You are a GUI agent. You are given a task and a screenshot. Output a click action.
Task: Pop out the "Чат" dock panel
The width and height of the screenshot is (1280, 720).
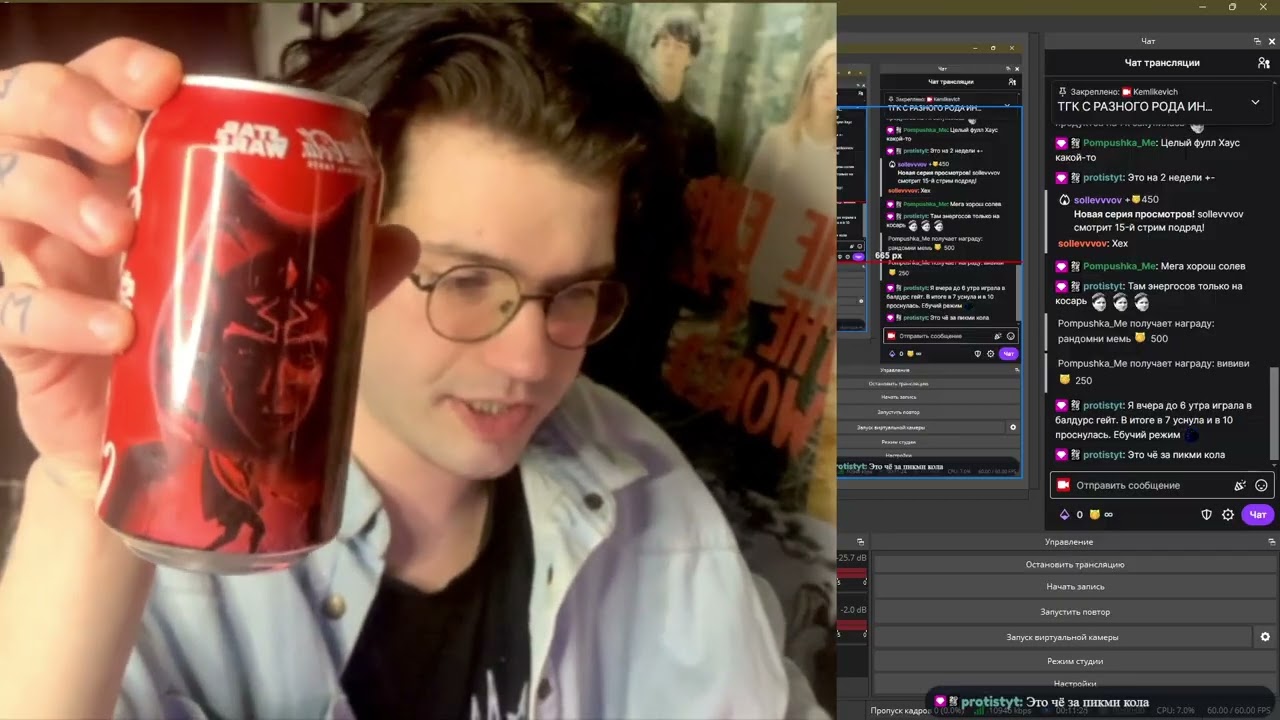pyautogui.click(x=1257, y=41)
